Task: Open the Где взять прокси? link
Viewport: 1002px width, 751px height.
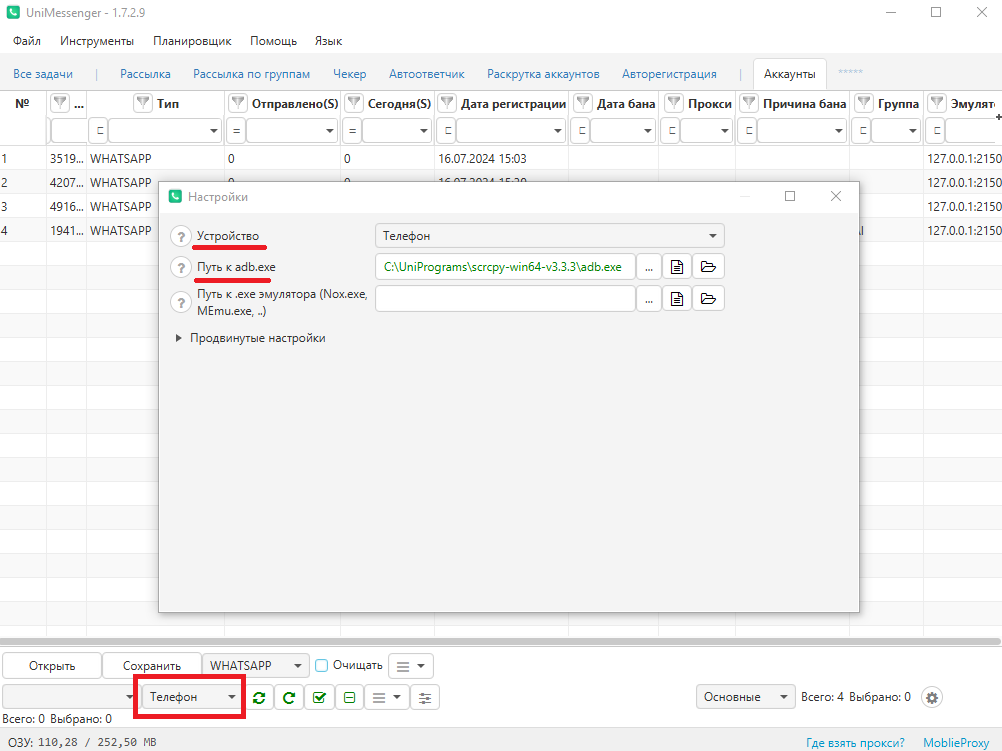Action: pyautogui.click(x=855, y=742)
